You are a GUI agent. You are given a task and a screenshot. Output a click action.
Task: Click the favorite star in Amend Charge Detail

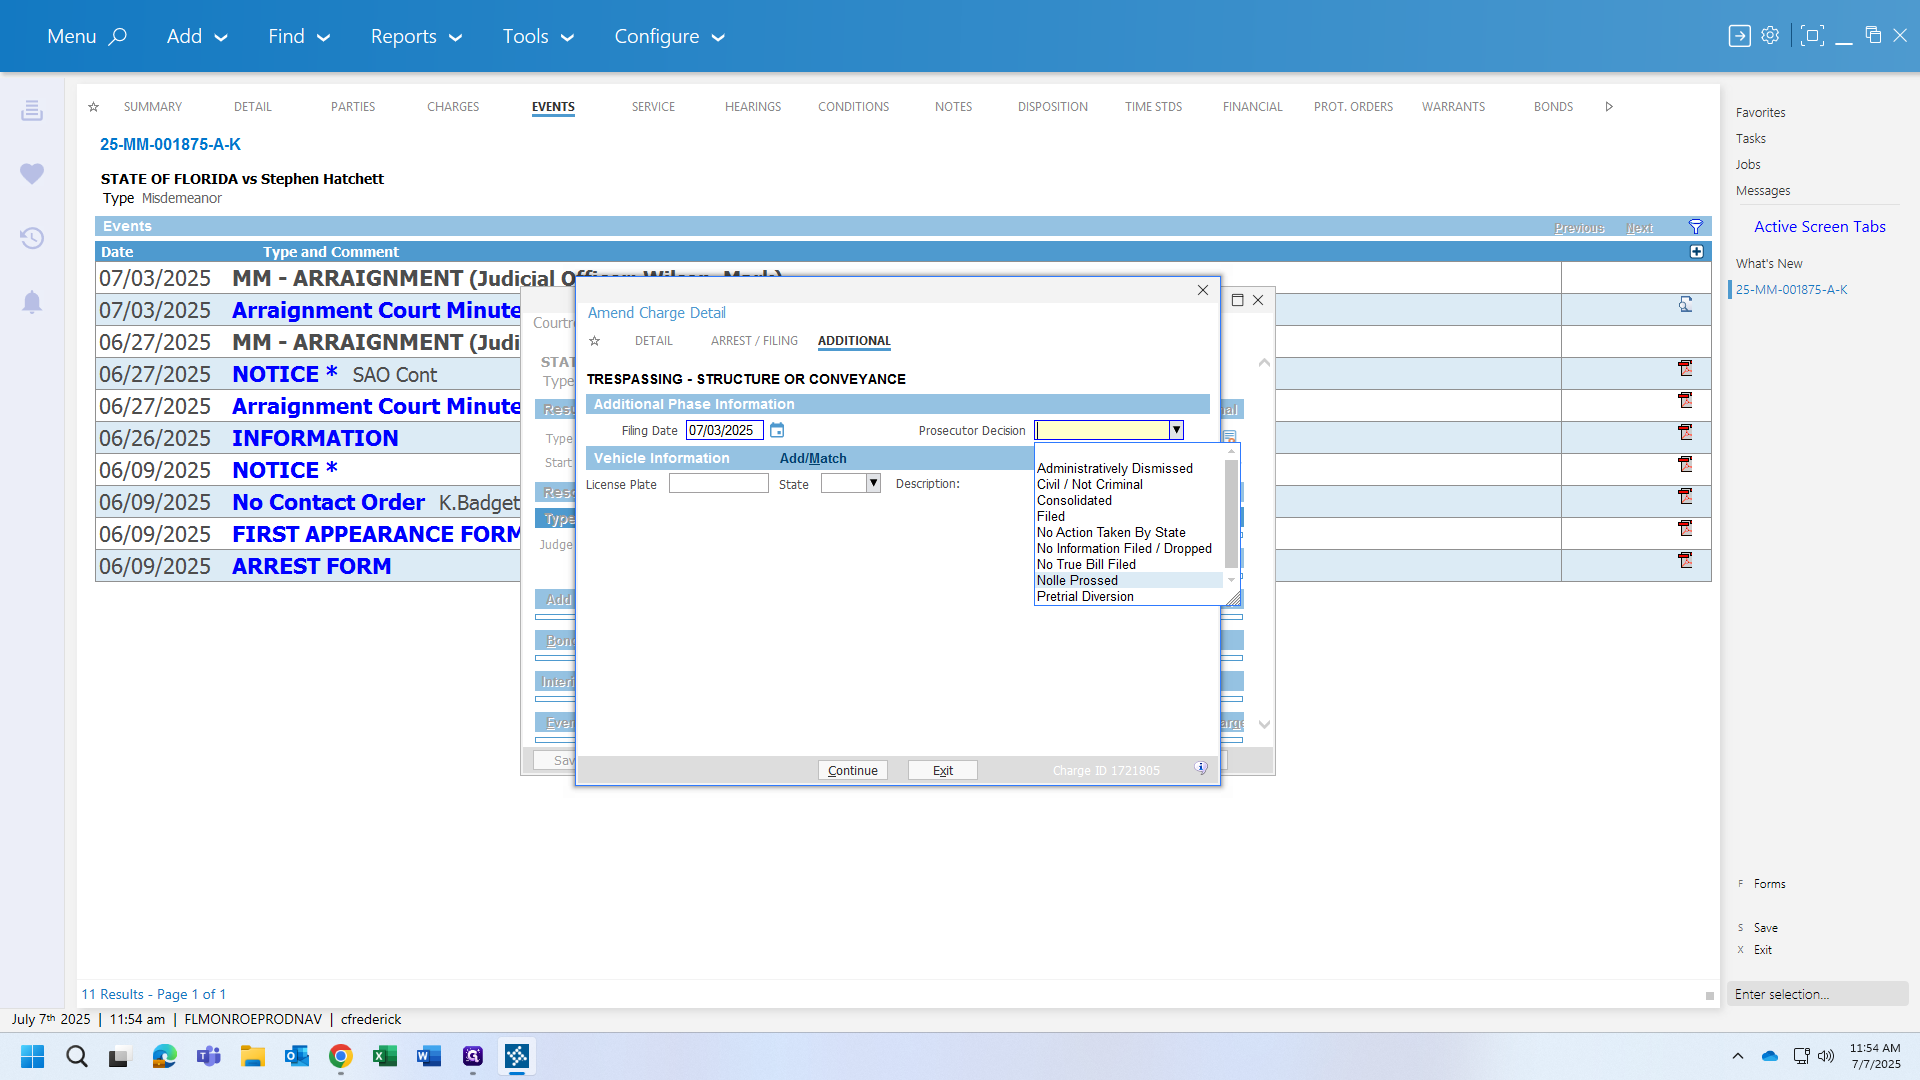tap(594, 341)
